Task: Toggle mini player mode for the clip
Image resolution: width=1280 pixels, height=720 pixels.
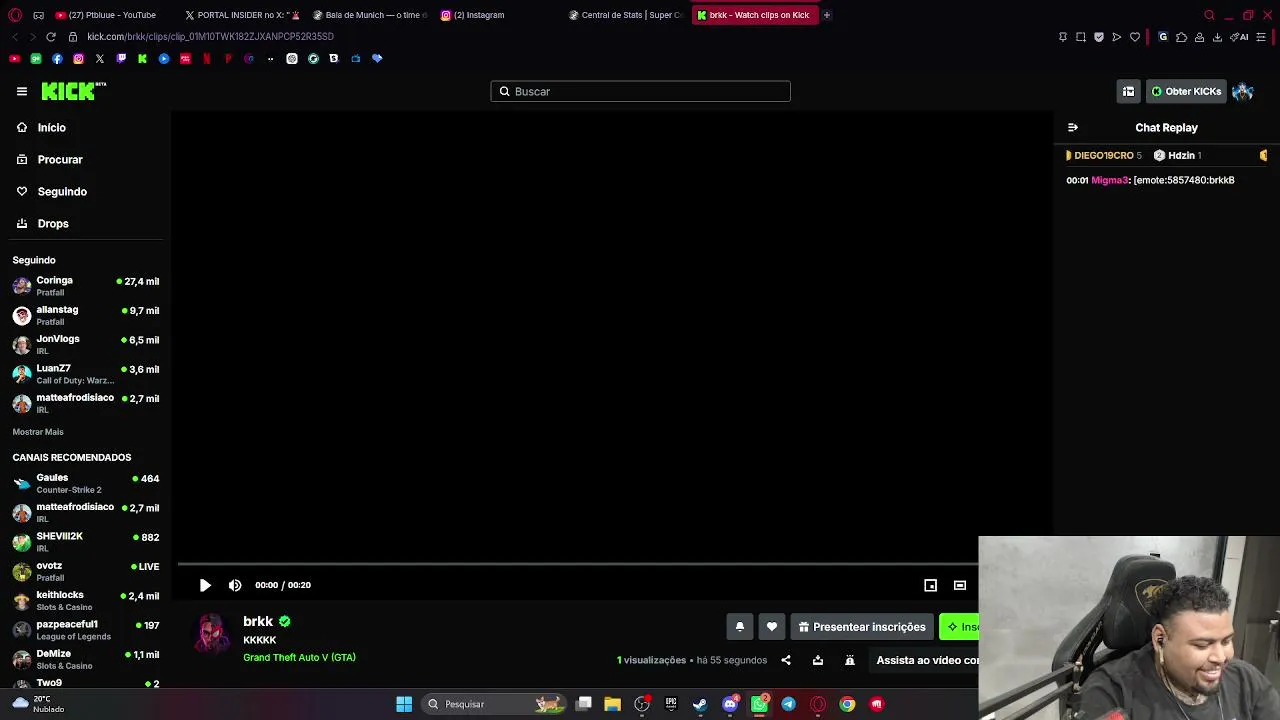Action: pos(930,585)
